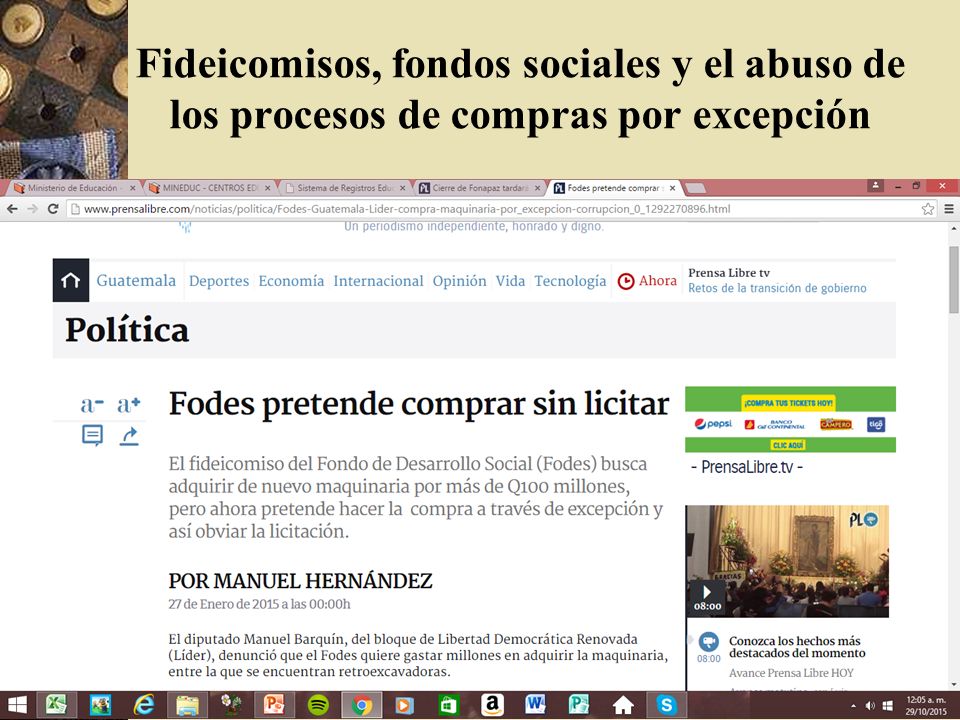This screenshot has width=960, height=720.
Task: Click the Ahora clock icon
Action: point(626,282)
